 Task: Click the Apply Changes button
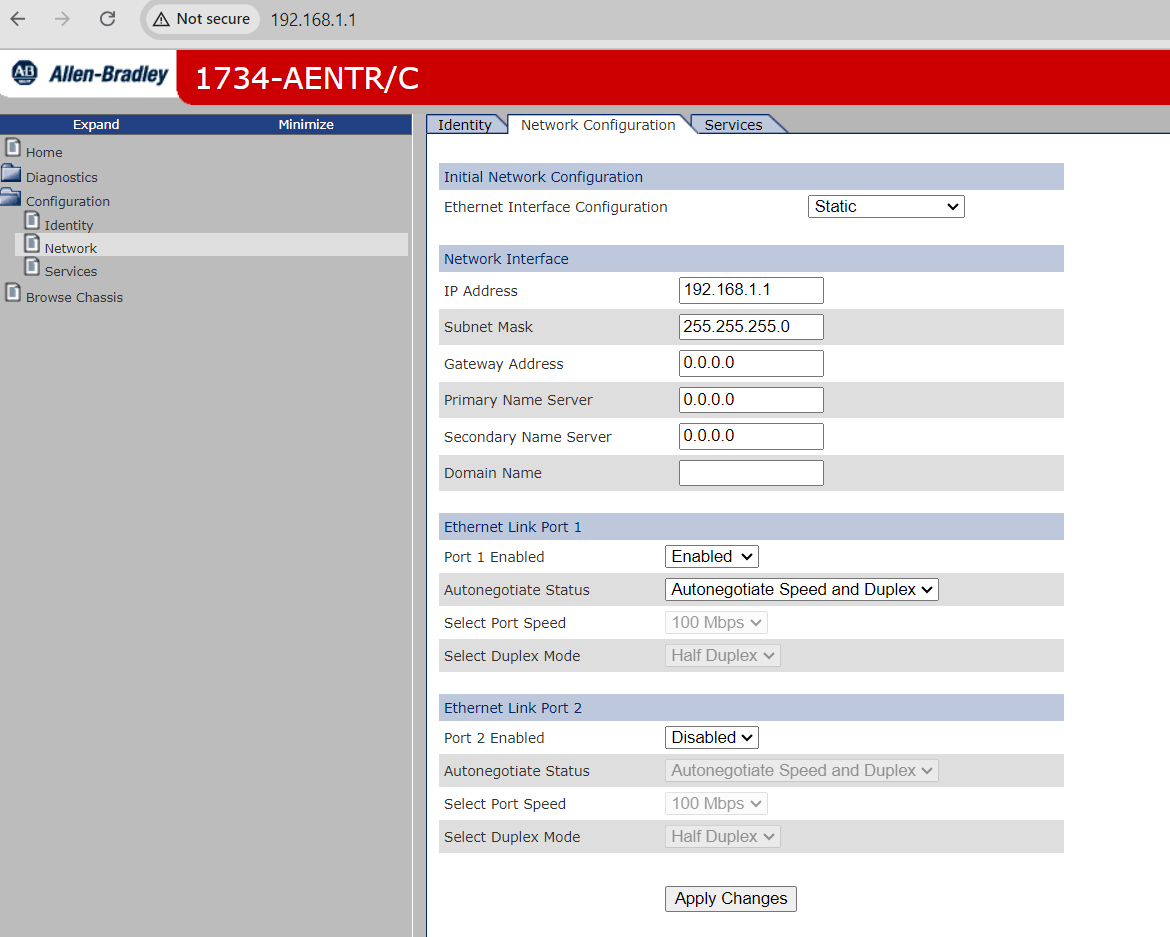click(x=731, y=899)
